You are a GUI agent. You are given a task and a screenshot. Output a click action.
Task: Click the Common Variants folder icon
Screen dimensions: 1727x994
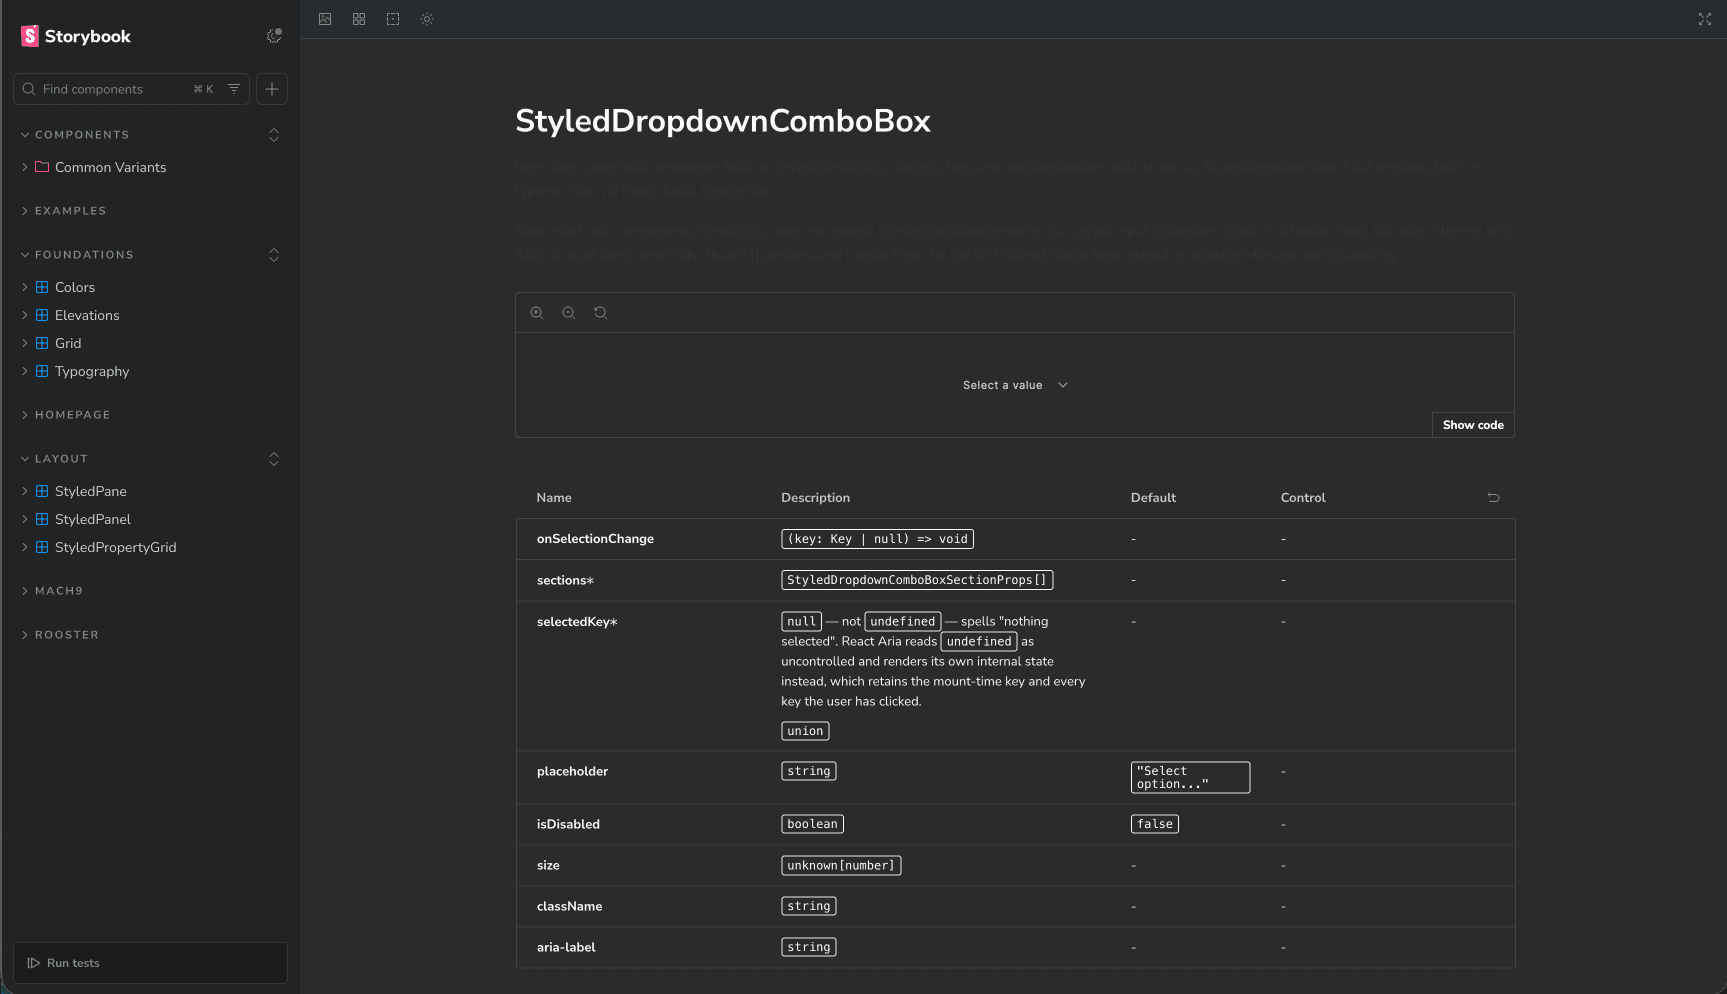click(42, 167)
